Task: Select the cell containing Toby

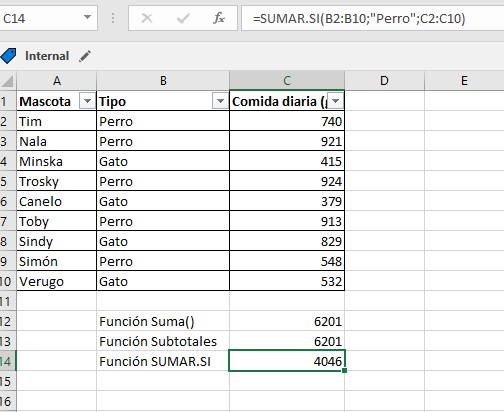Action: click(x=57, y=221)
